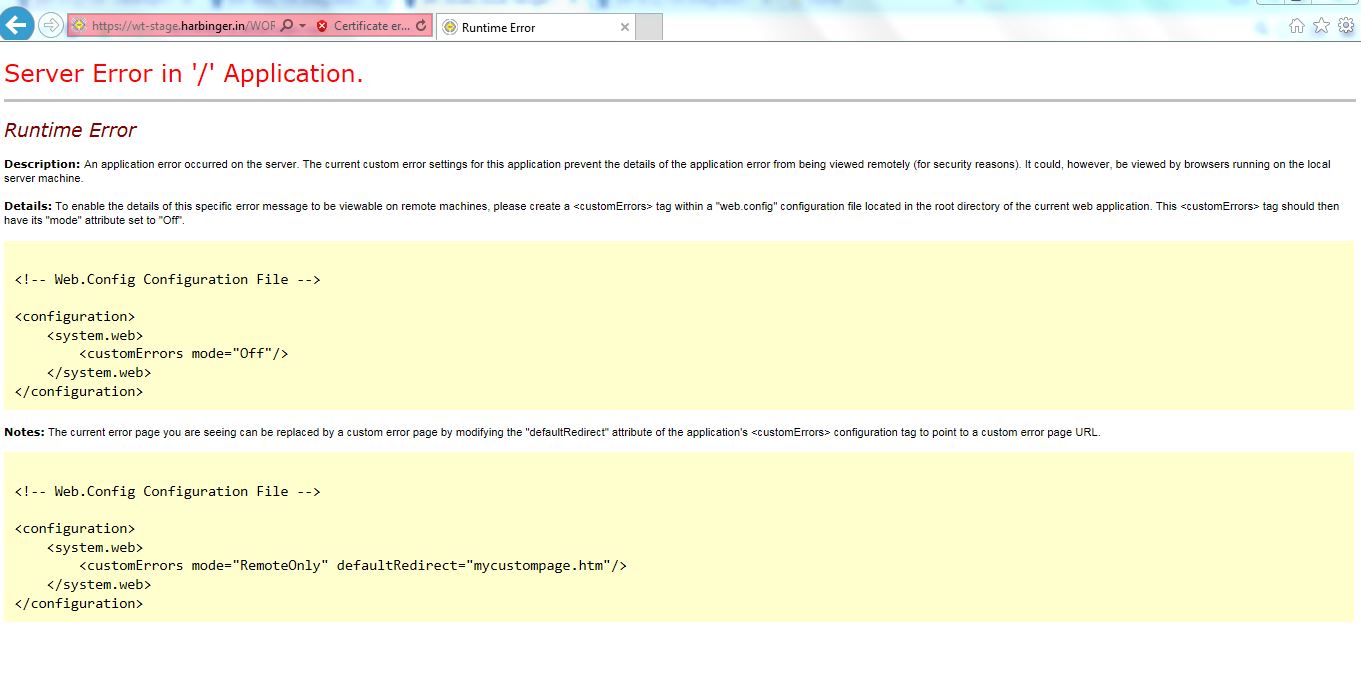Image resolution: width=1361 pixels, height=692 pixels.
Task: Click the wt-stage.harbinger.in URL field
Action: tap(180, 26)
